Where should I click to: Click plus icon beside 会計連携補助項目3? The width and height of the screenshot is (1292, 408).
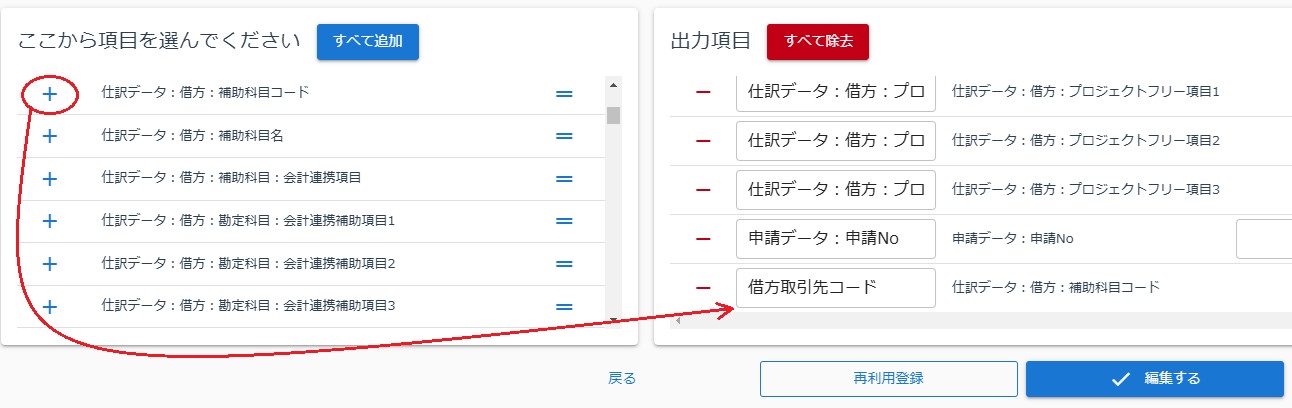50,306
